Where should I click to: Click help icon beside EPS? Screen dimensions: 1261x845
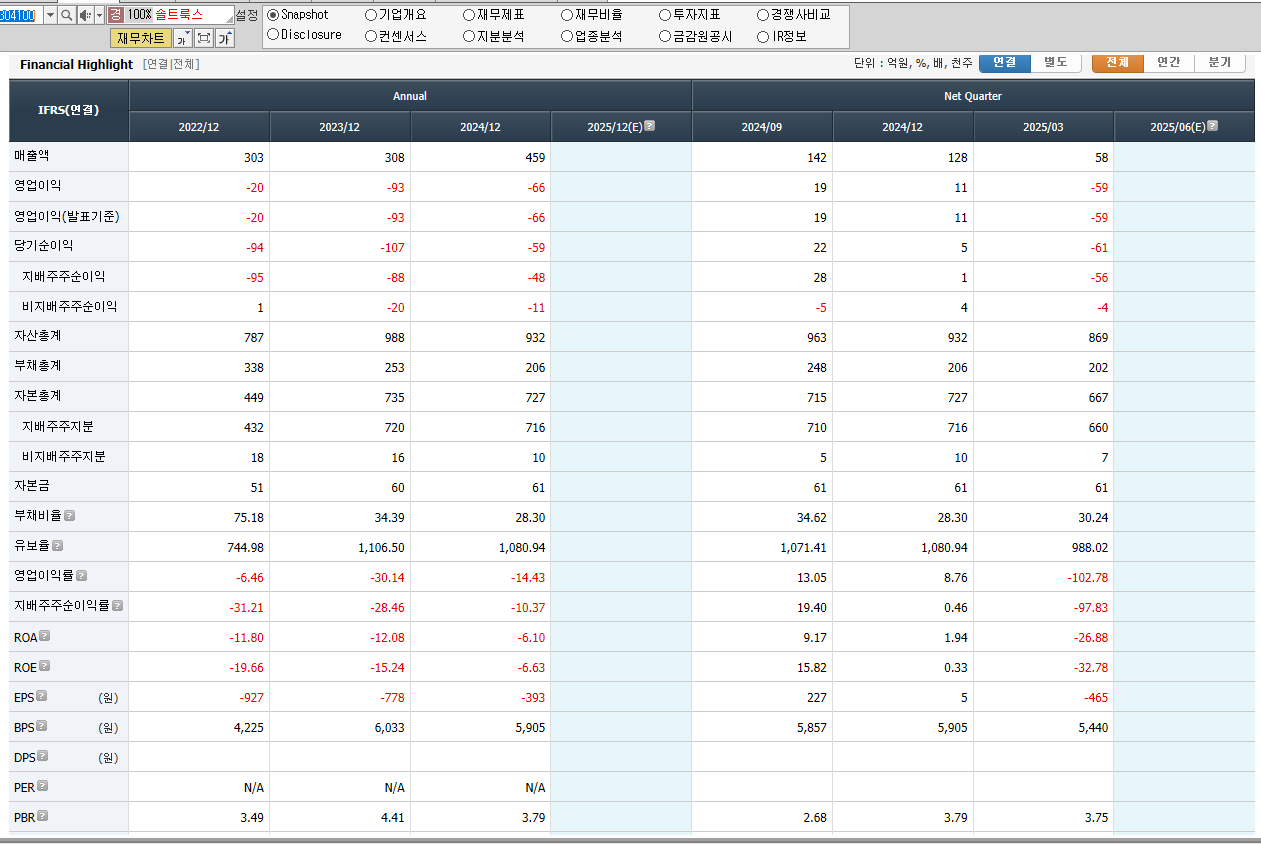(42, 696)
